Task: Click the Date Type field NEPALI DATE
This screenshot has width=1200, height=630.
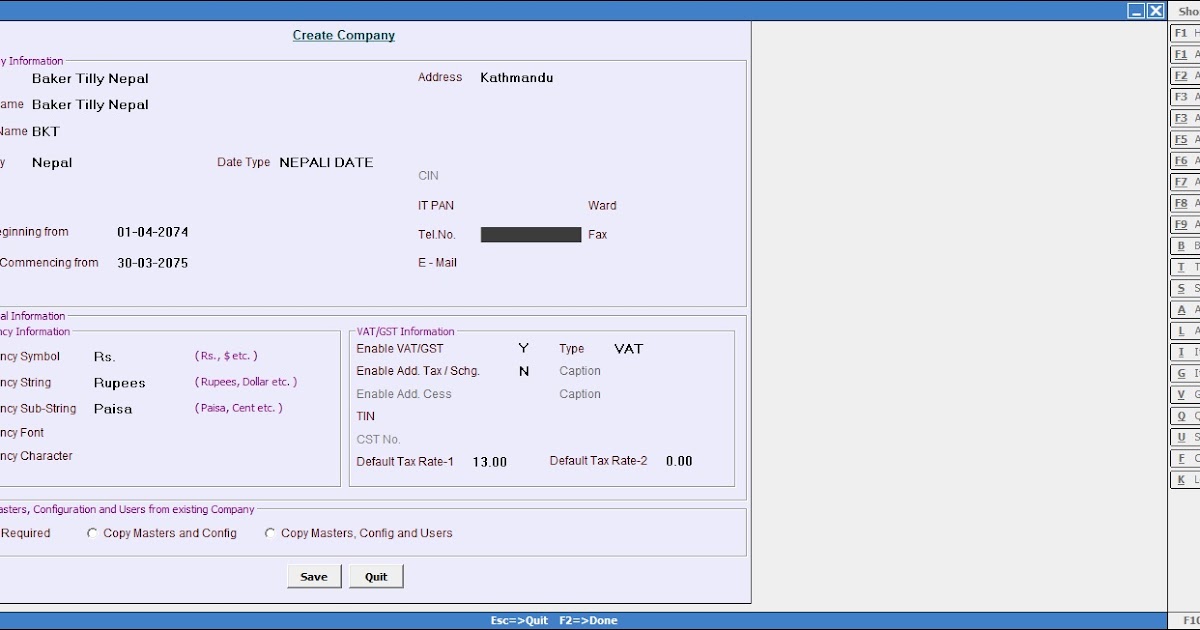Action: pyautogui.click(x=326, y=162)
